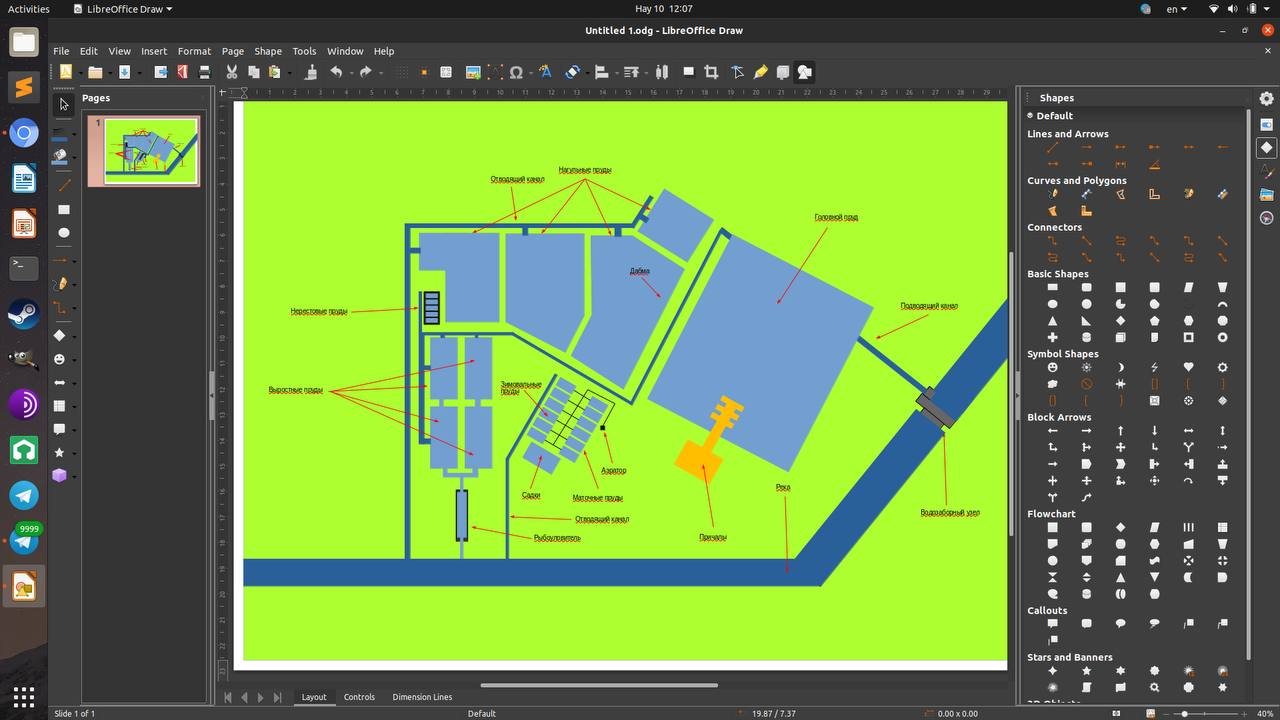
Task: Select the arrow Select tool
Action: [x=64, y=104]
